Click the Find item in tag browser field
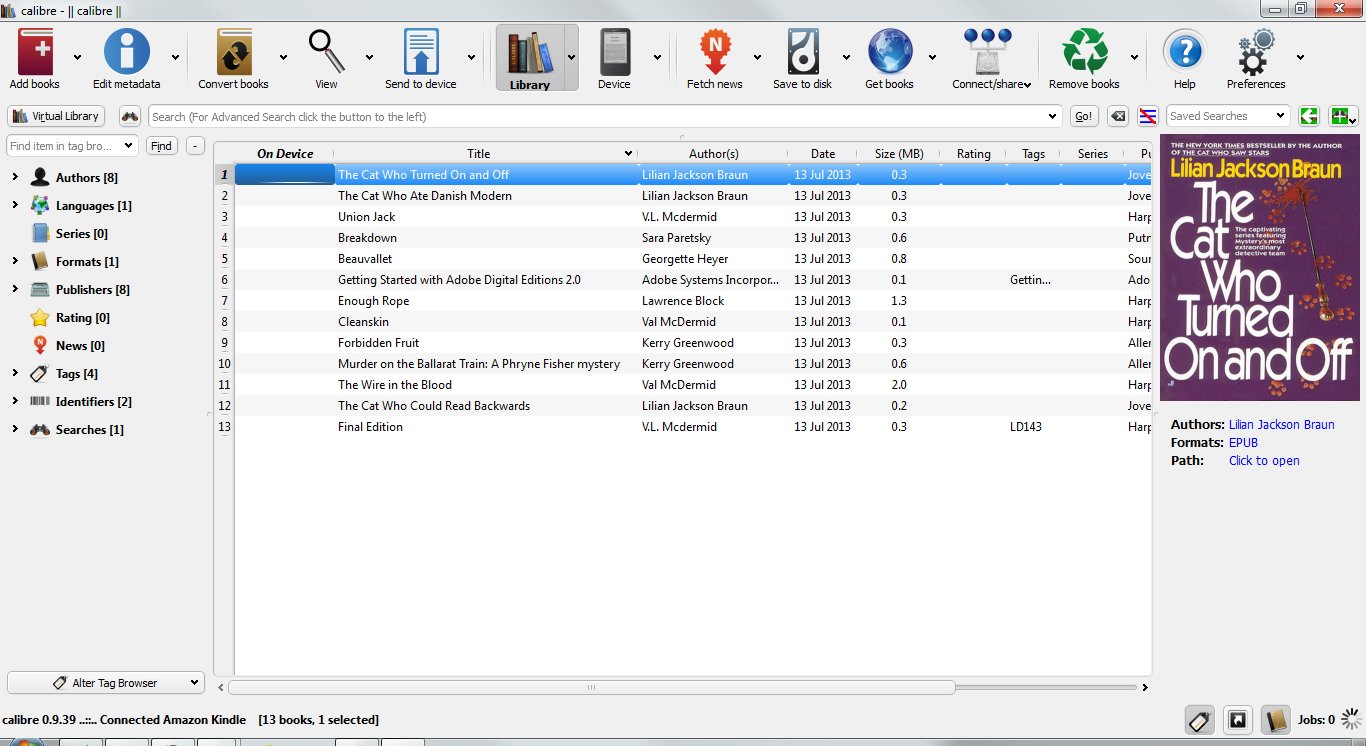Image resolution: width=1366 pixels, height=746 pixels. click(72, 146)
